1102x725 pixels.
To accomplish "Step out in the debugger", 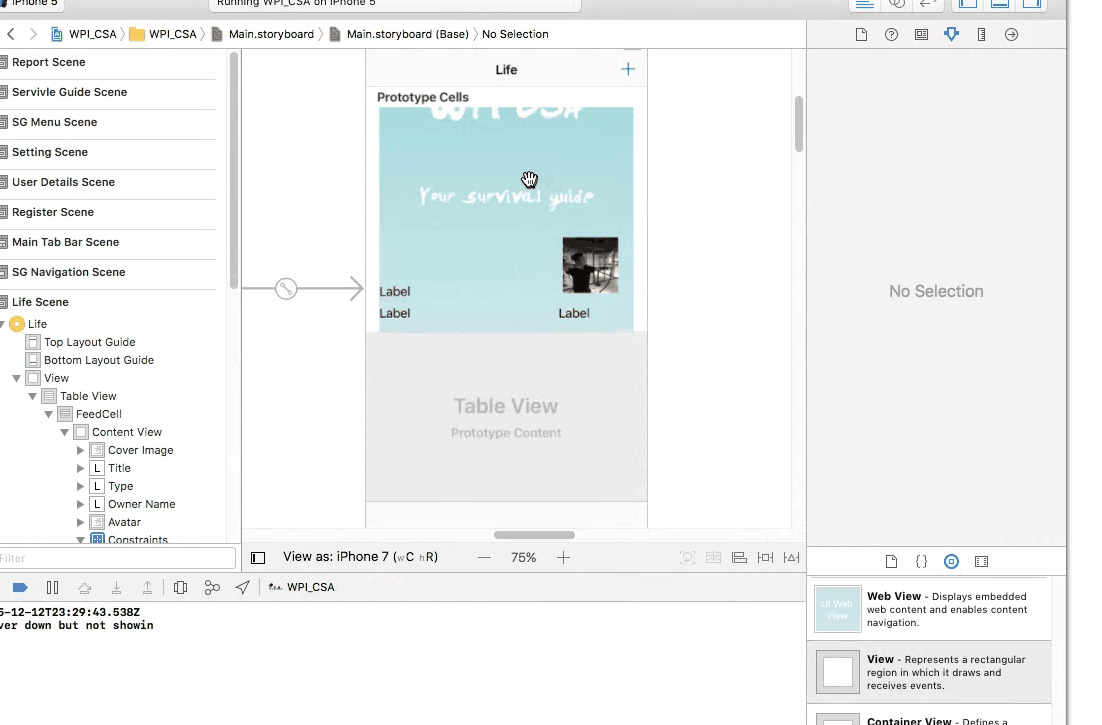I will [148, 587].
